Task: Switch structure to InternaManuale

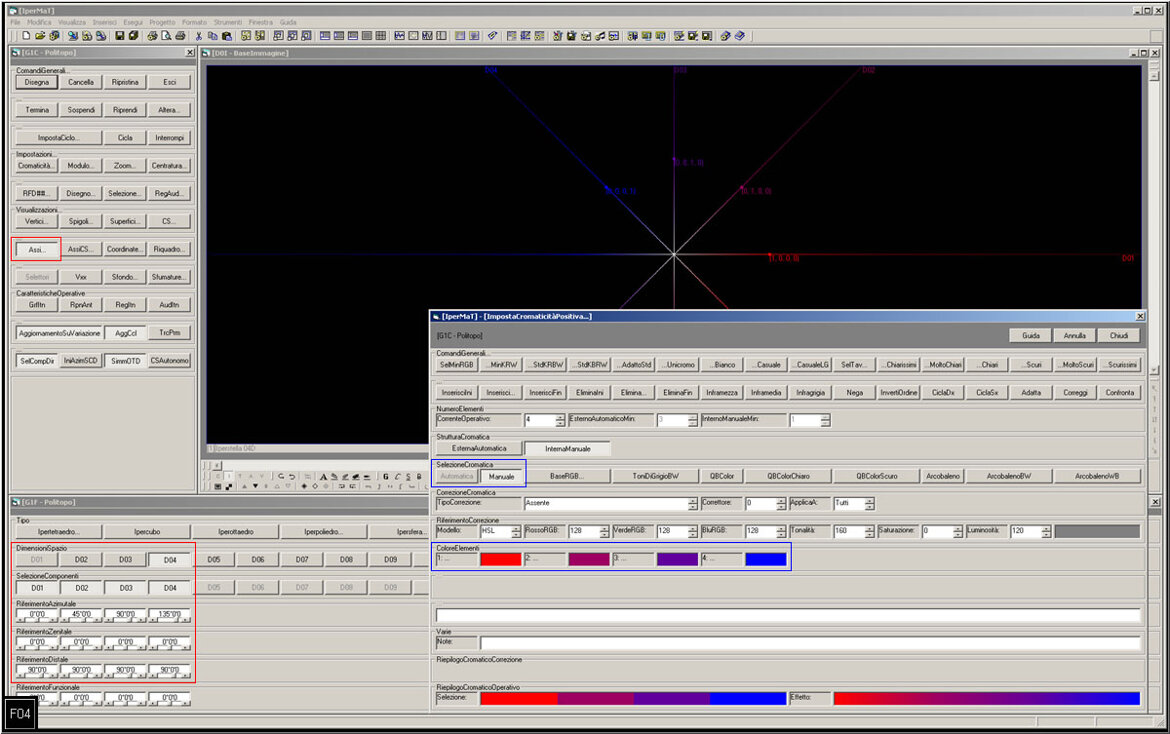Action: point(567,449)
